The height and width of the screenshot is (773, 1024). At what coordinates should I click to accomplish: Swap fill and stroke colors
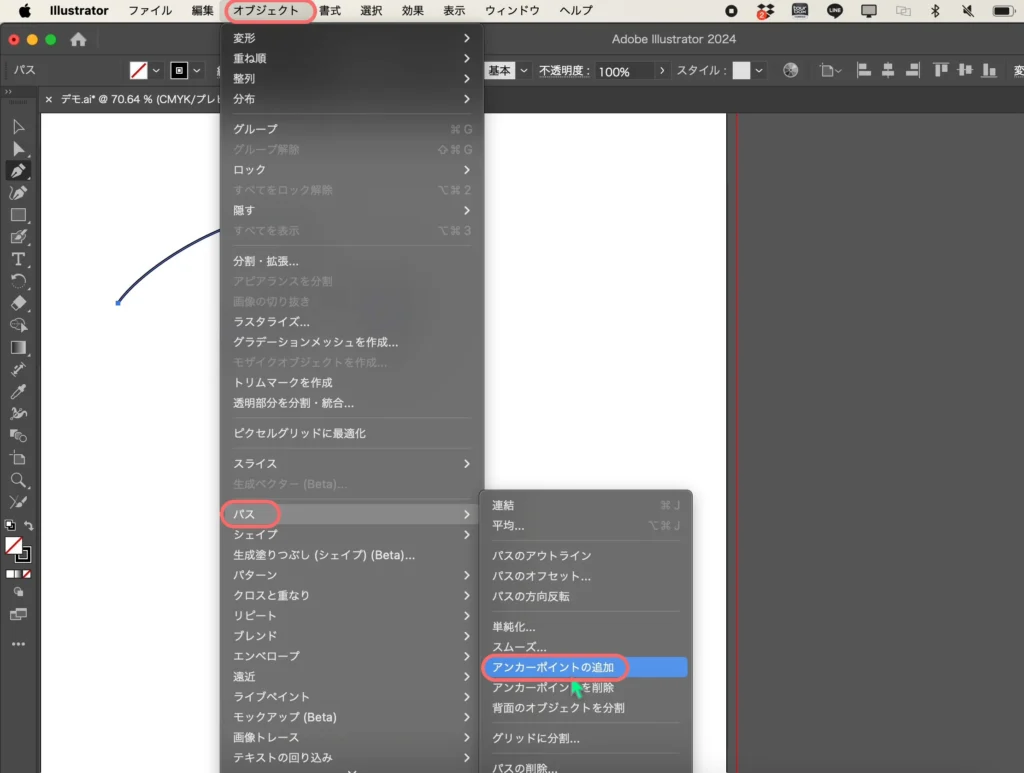tap(29, 526)
